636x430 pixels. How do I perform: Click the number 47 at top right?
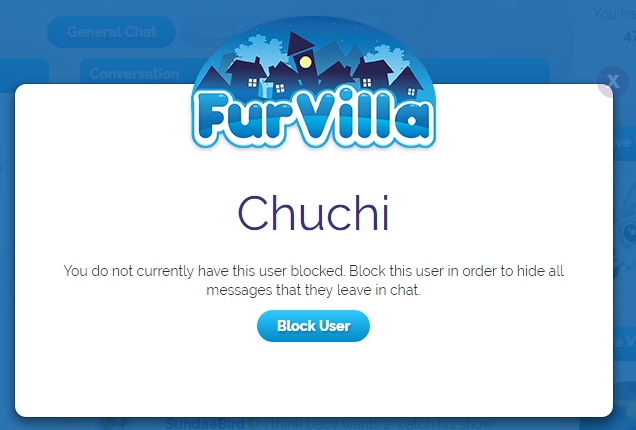tap(630, 37)
